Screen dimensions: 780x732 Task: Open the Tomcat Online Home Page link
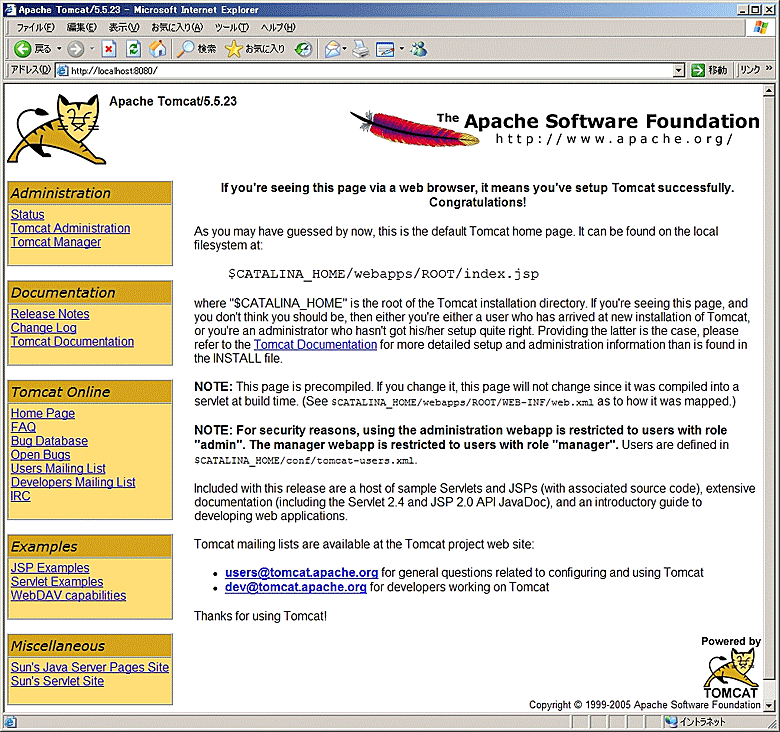(43, 413)
